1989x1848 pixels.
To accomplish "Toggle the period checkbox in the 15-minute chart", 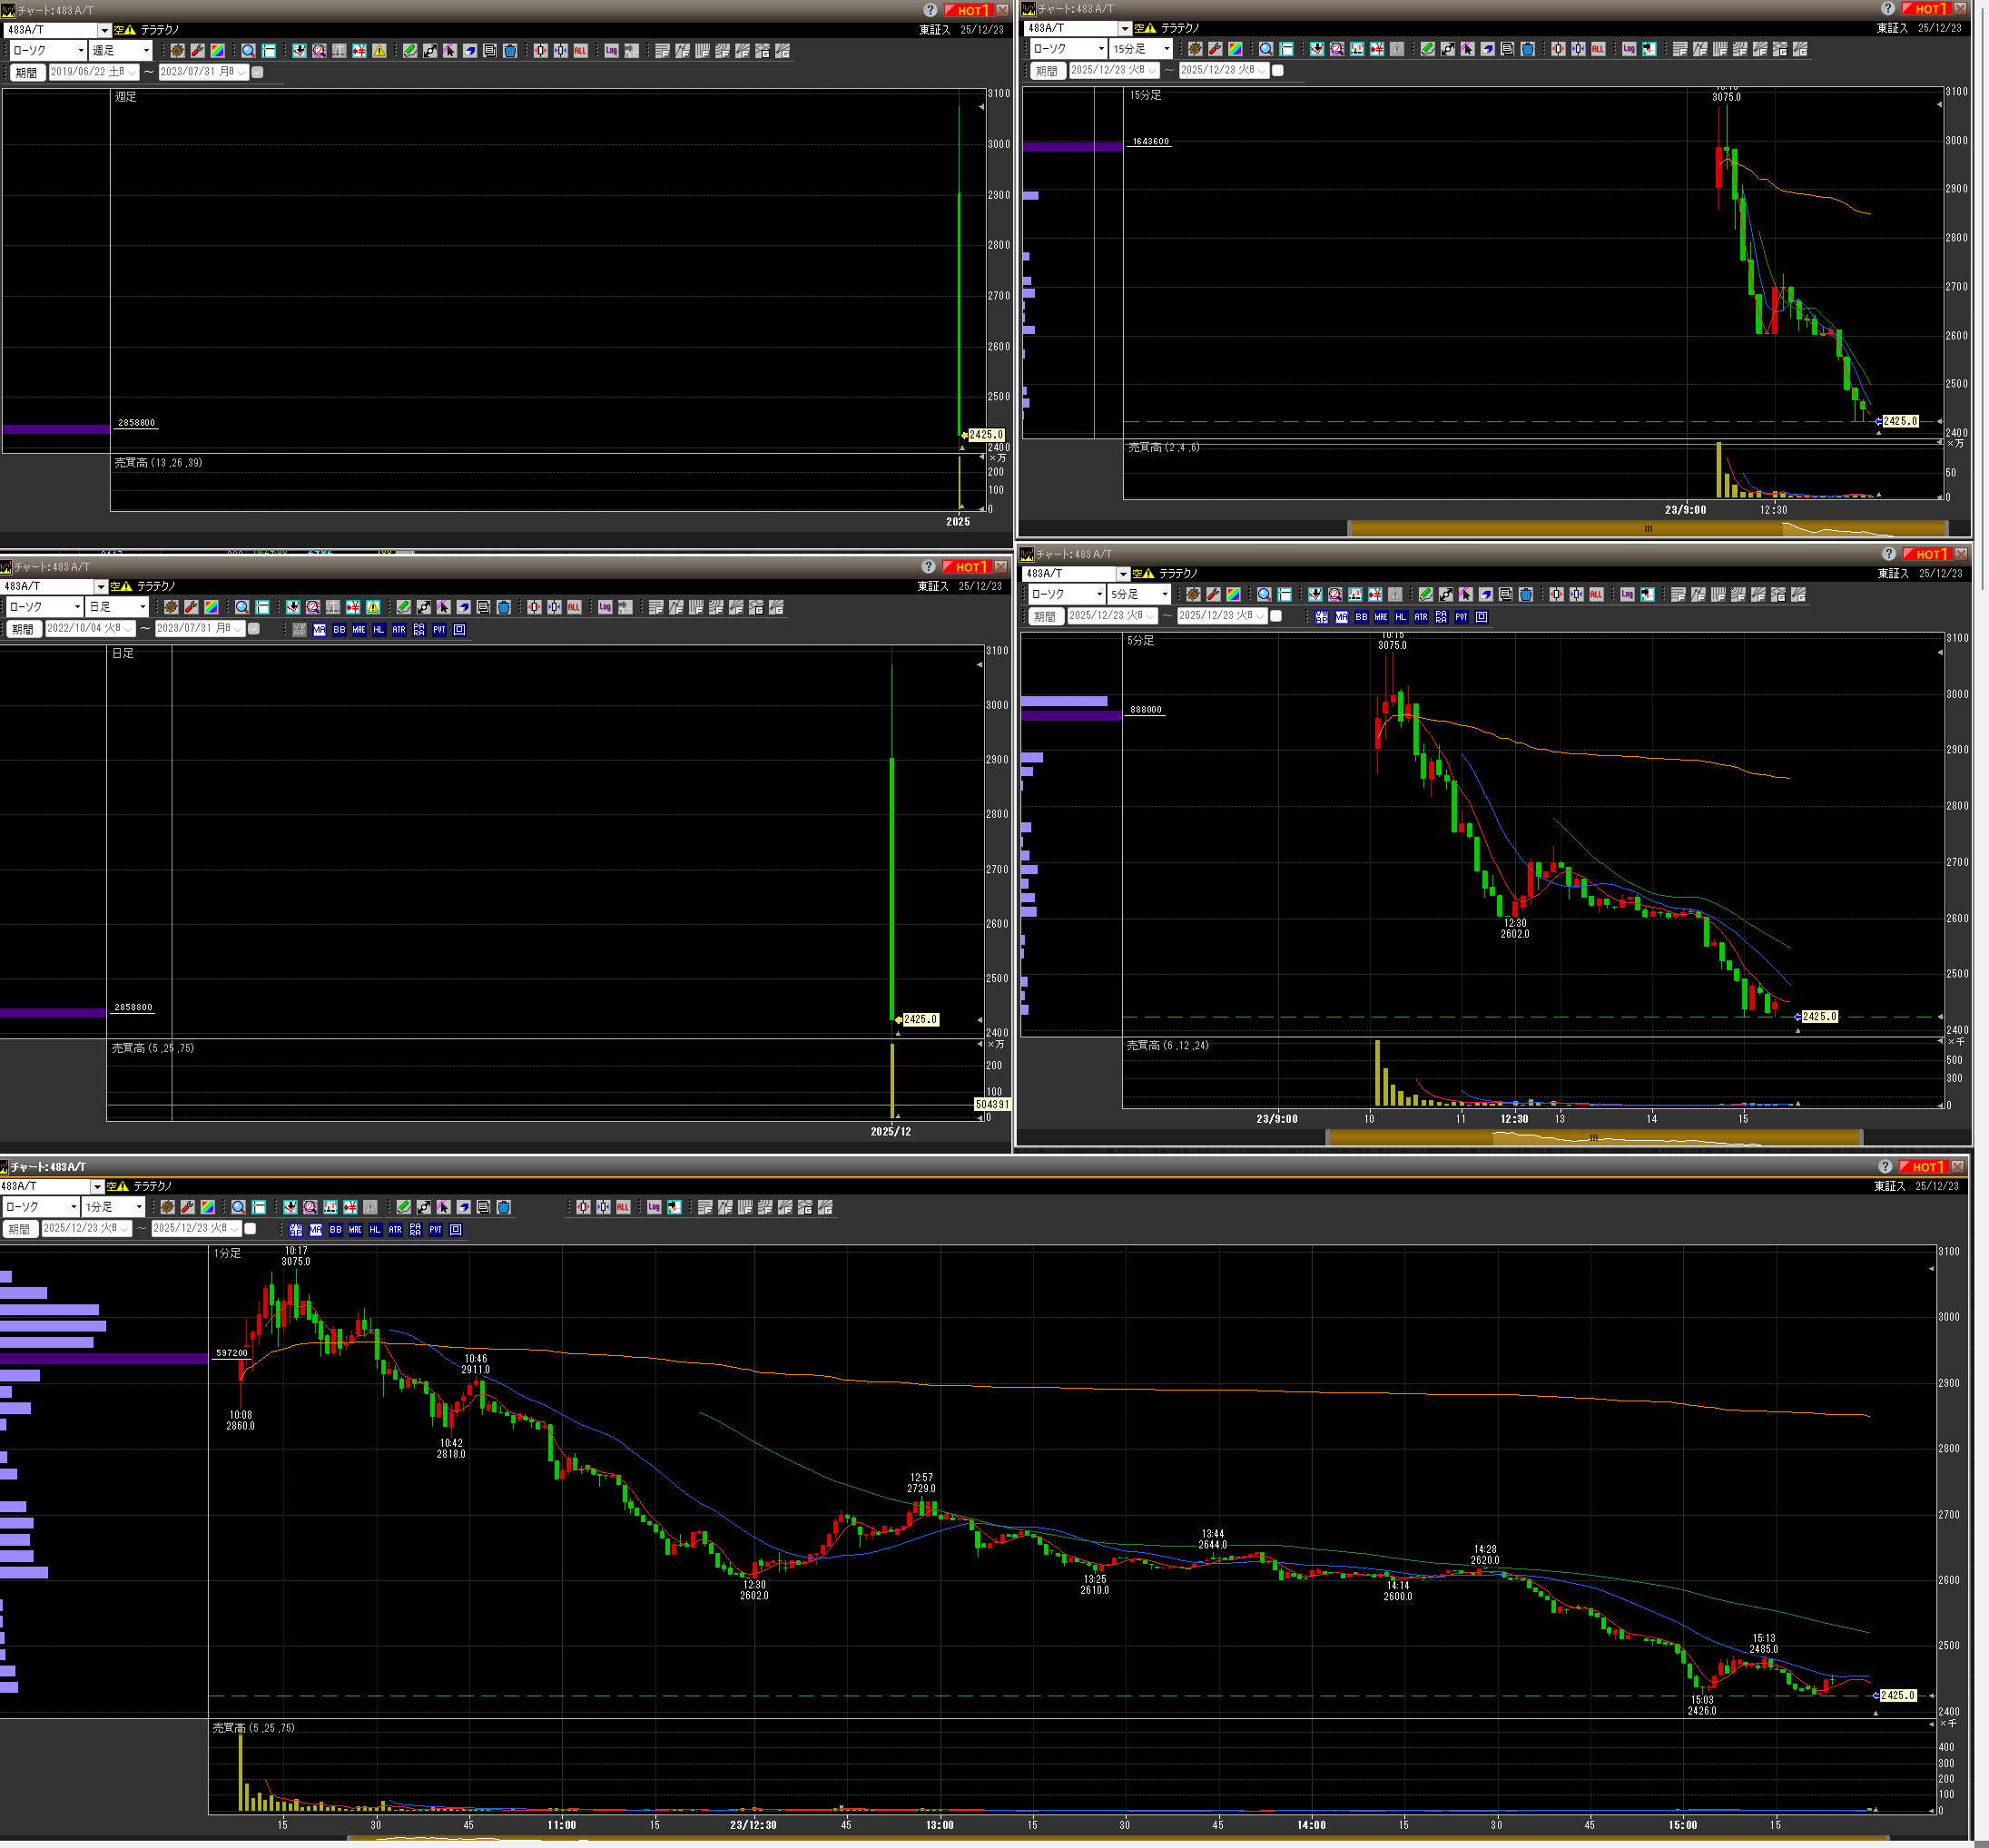I will click(1277, 70).
